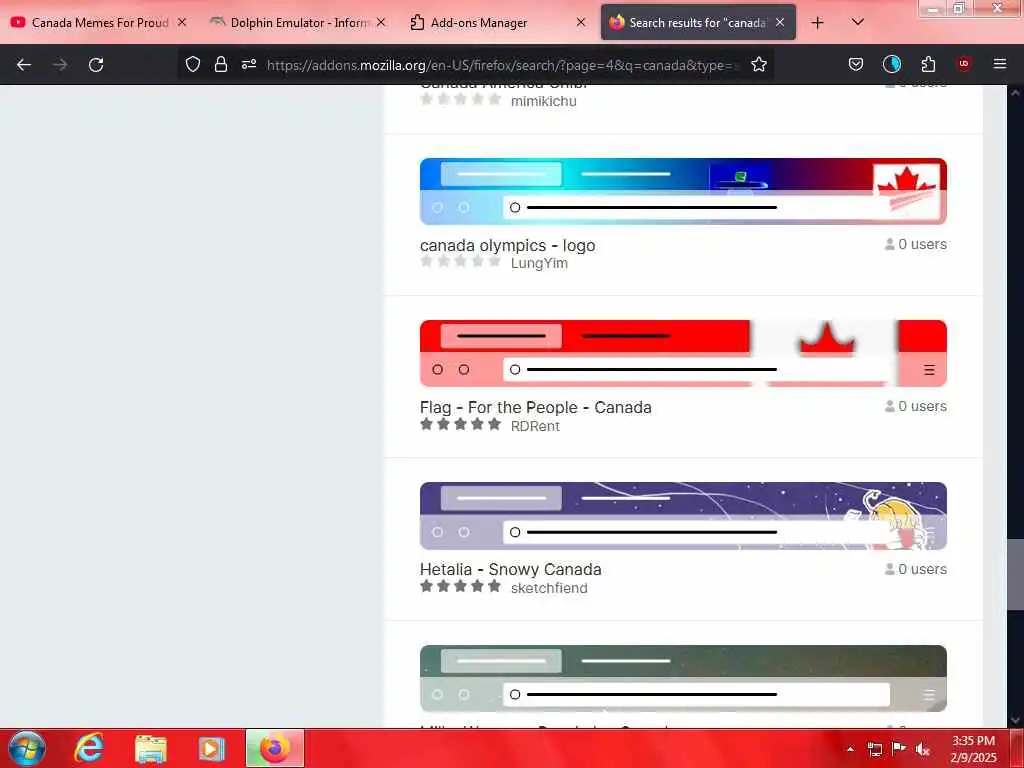
Task: Open the canada olympics - logo theme preview
Action: [x=683, y=191]
